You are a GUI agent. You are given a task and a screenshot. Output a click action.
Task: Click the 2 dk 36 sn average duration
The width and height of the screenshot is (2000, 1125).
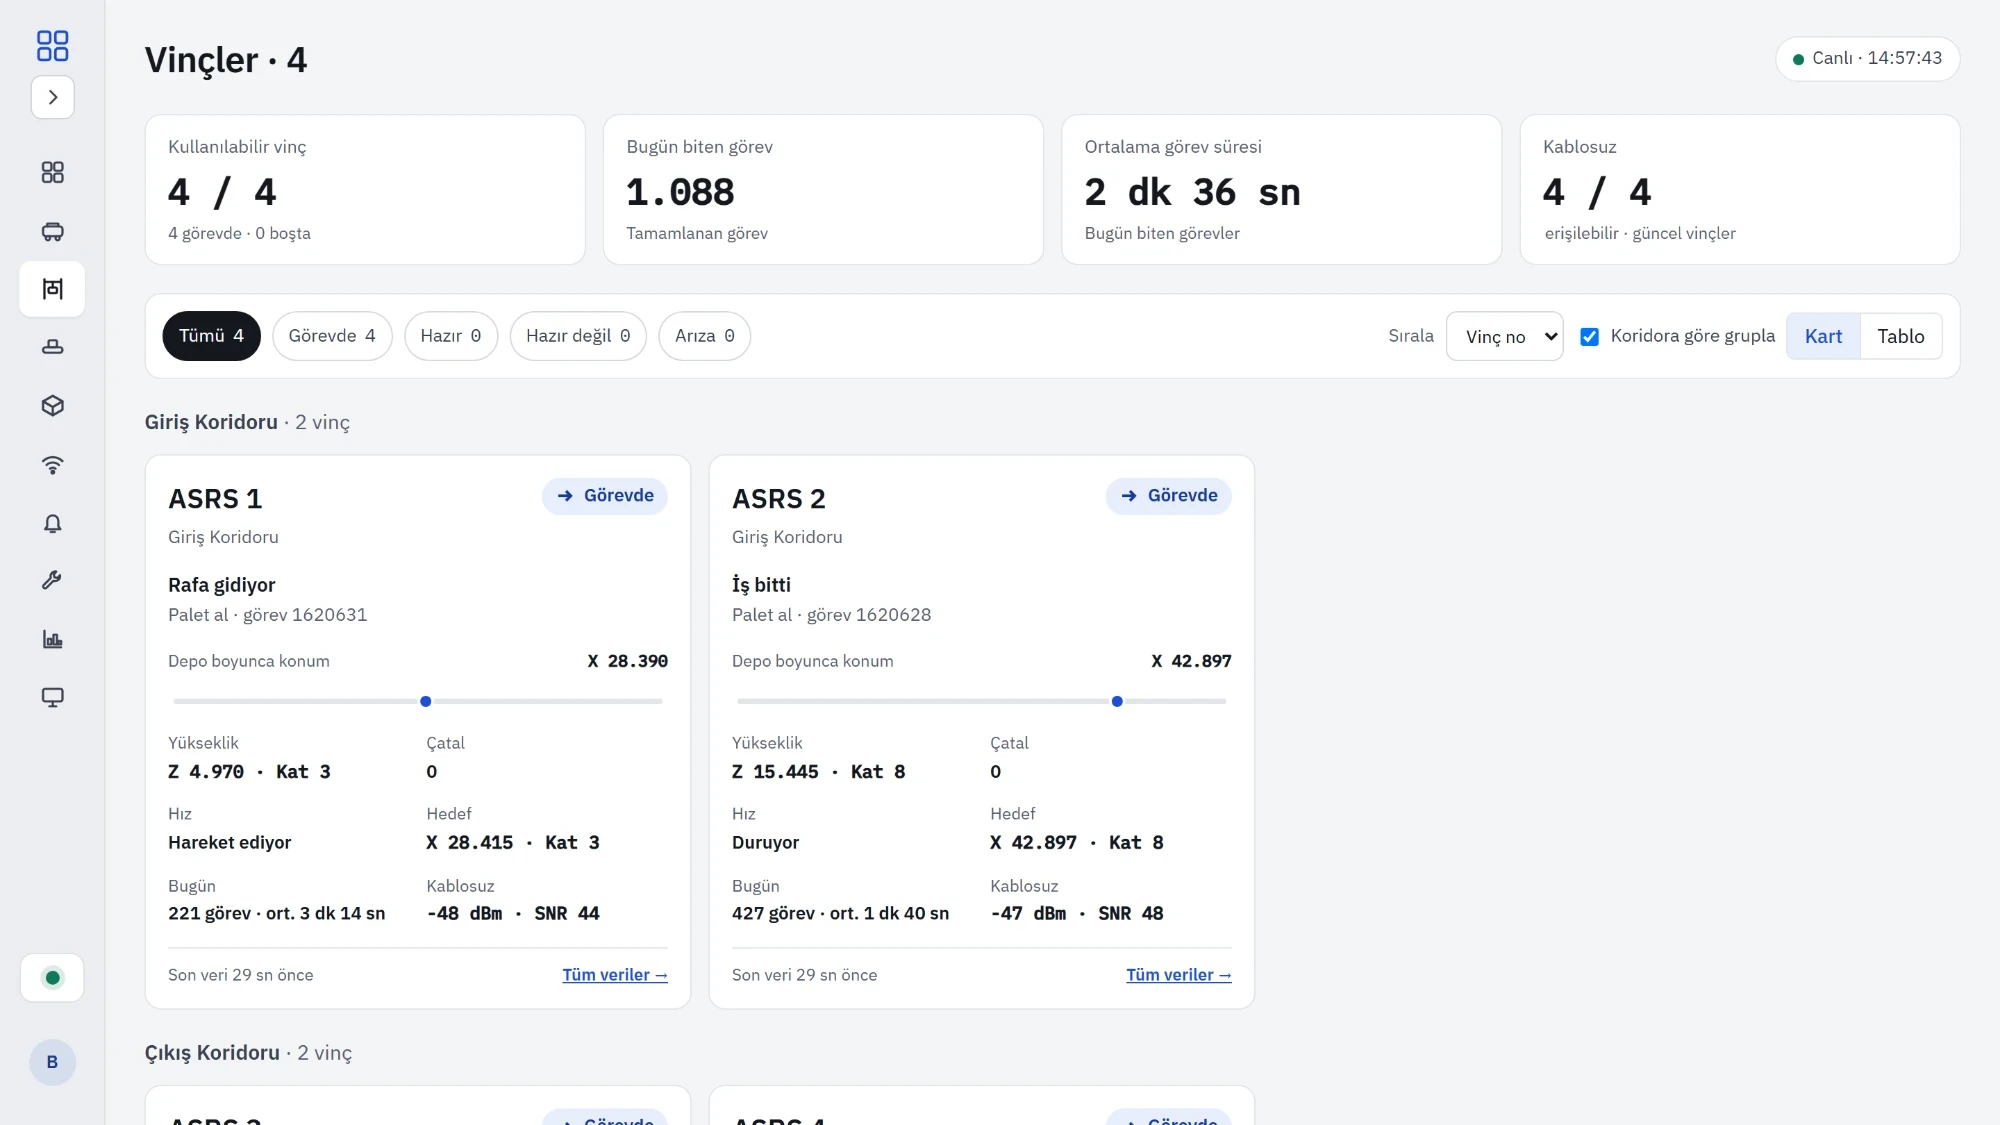pyautogui.click(x=1192, y=192)
